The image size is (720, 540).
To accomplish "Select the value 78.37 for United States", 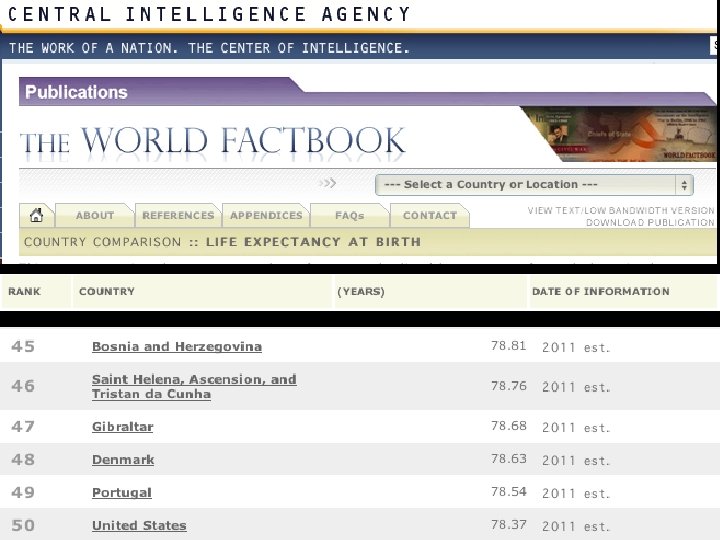I will tap(508, 525).
